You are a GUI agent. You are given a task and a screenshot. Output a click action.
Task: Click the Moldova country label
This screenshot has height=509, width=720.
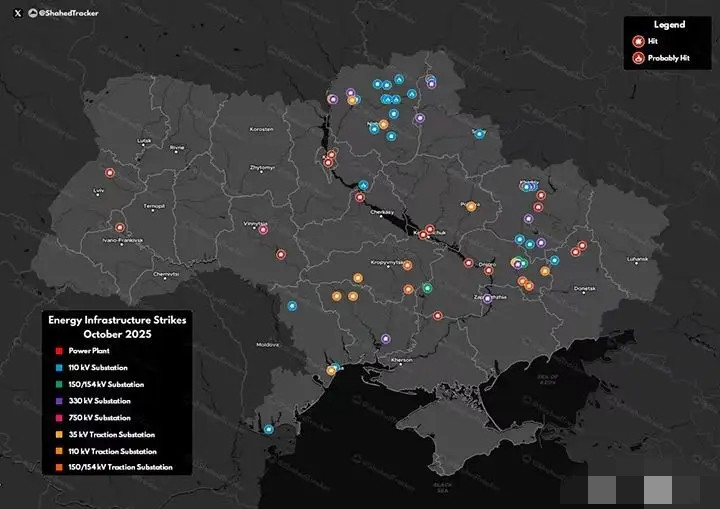pos(267,345)
